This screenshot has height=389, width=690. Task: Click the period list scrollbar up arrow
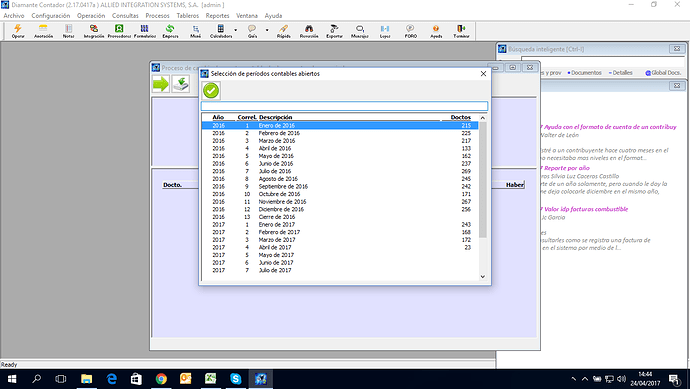pos(483,117)
